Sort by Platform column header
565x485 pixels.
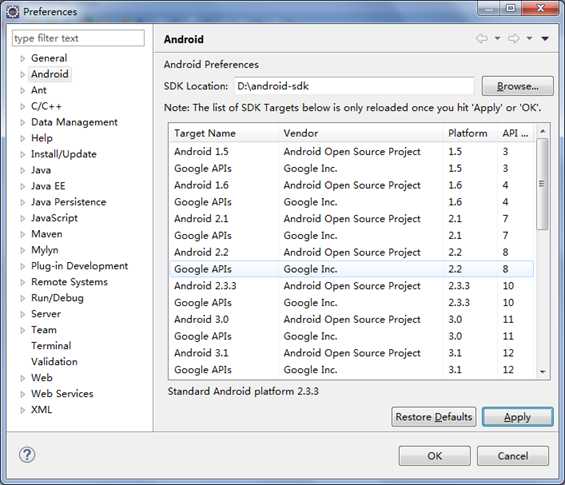click(470, 133)
